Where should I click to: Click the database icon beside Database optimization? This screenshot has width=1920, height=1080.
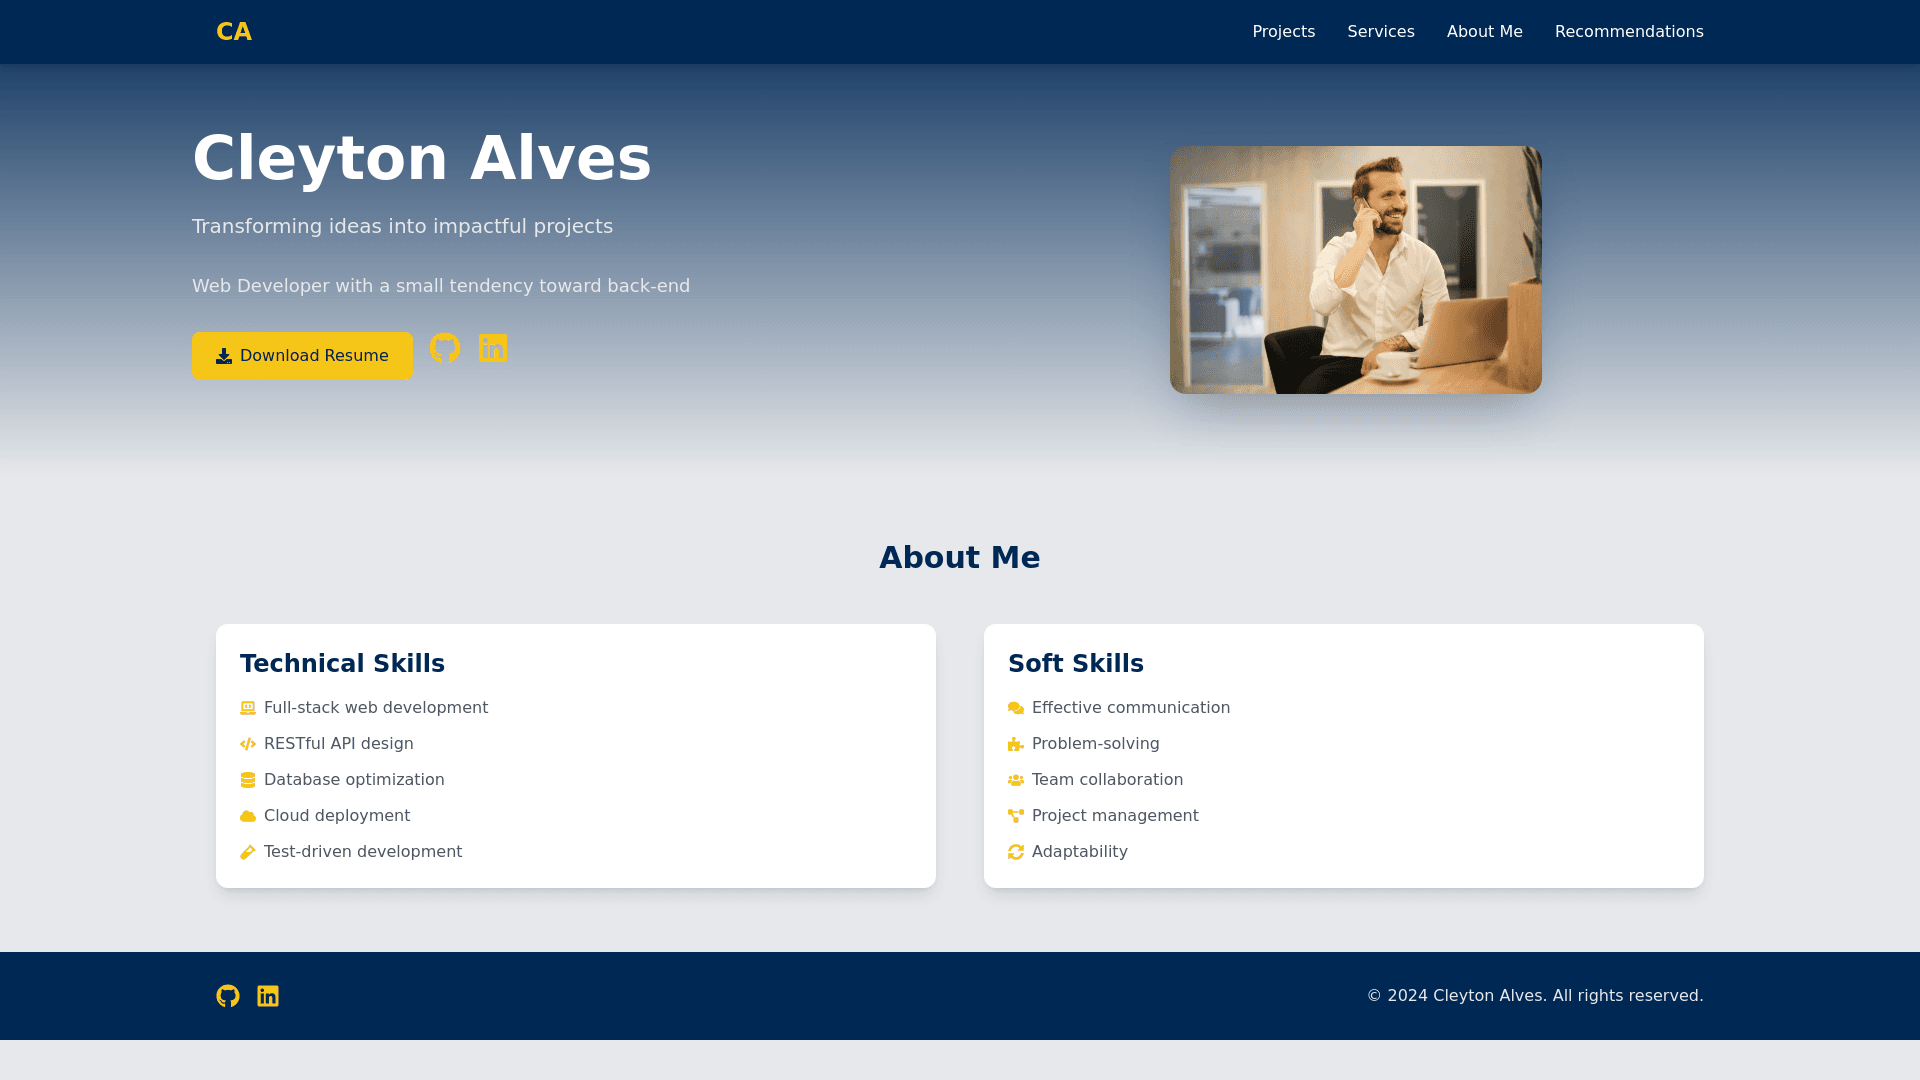pyautogui.click(x=248, y=780)
